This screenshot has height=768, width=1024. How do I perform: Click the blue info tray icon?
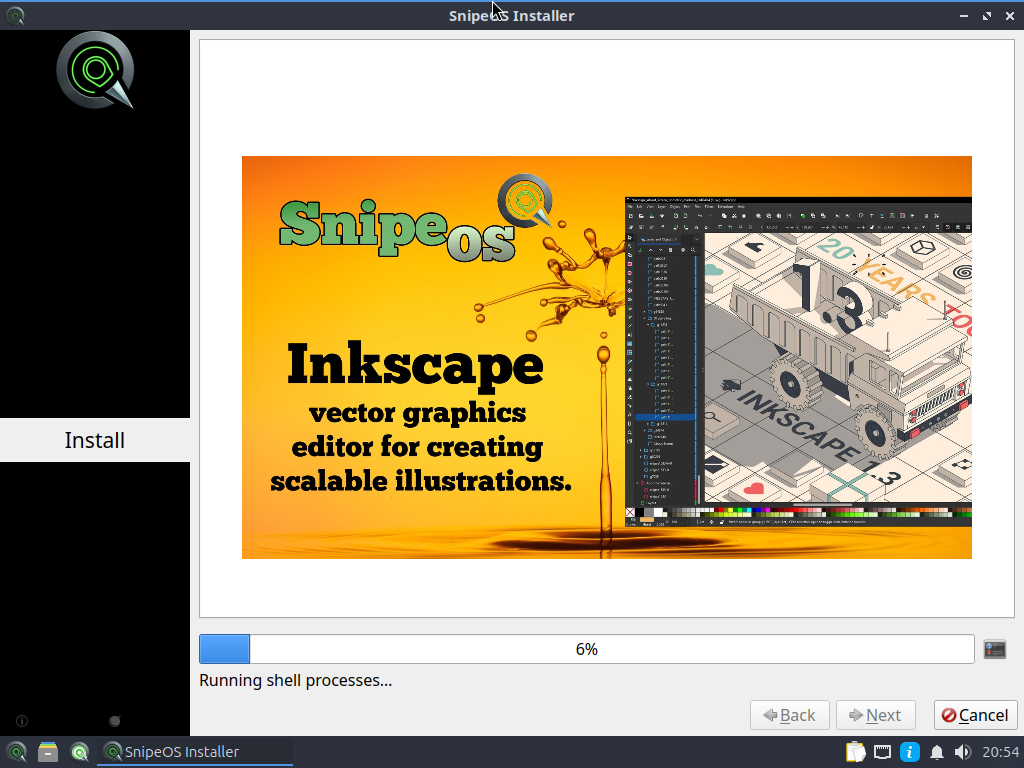[x=910, y=752]
